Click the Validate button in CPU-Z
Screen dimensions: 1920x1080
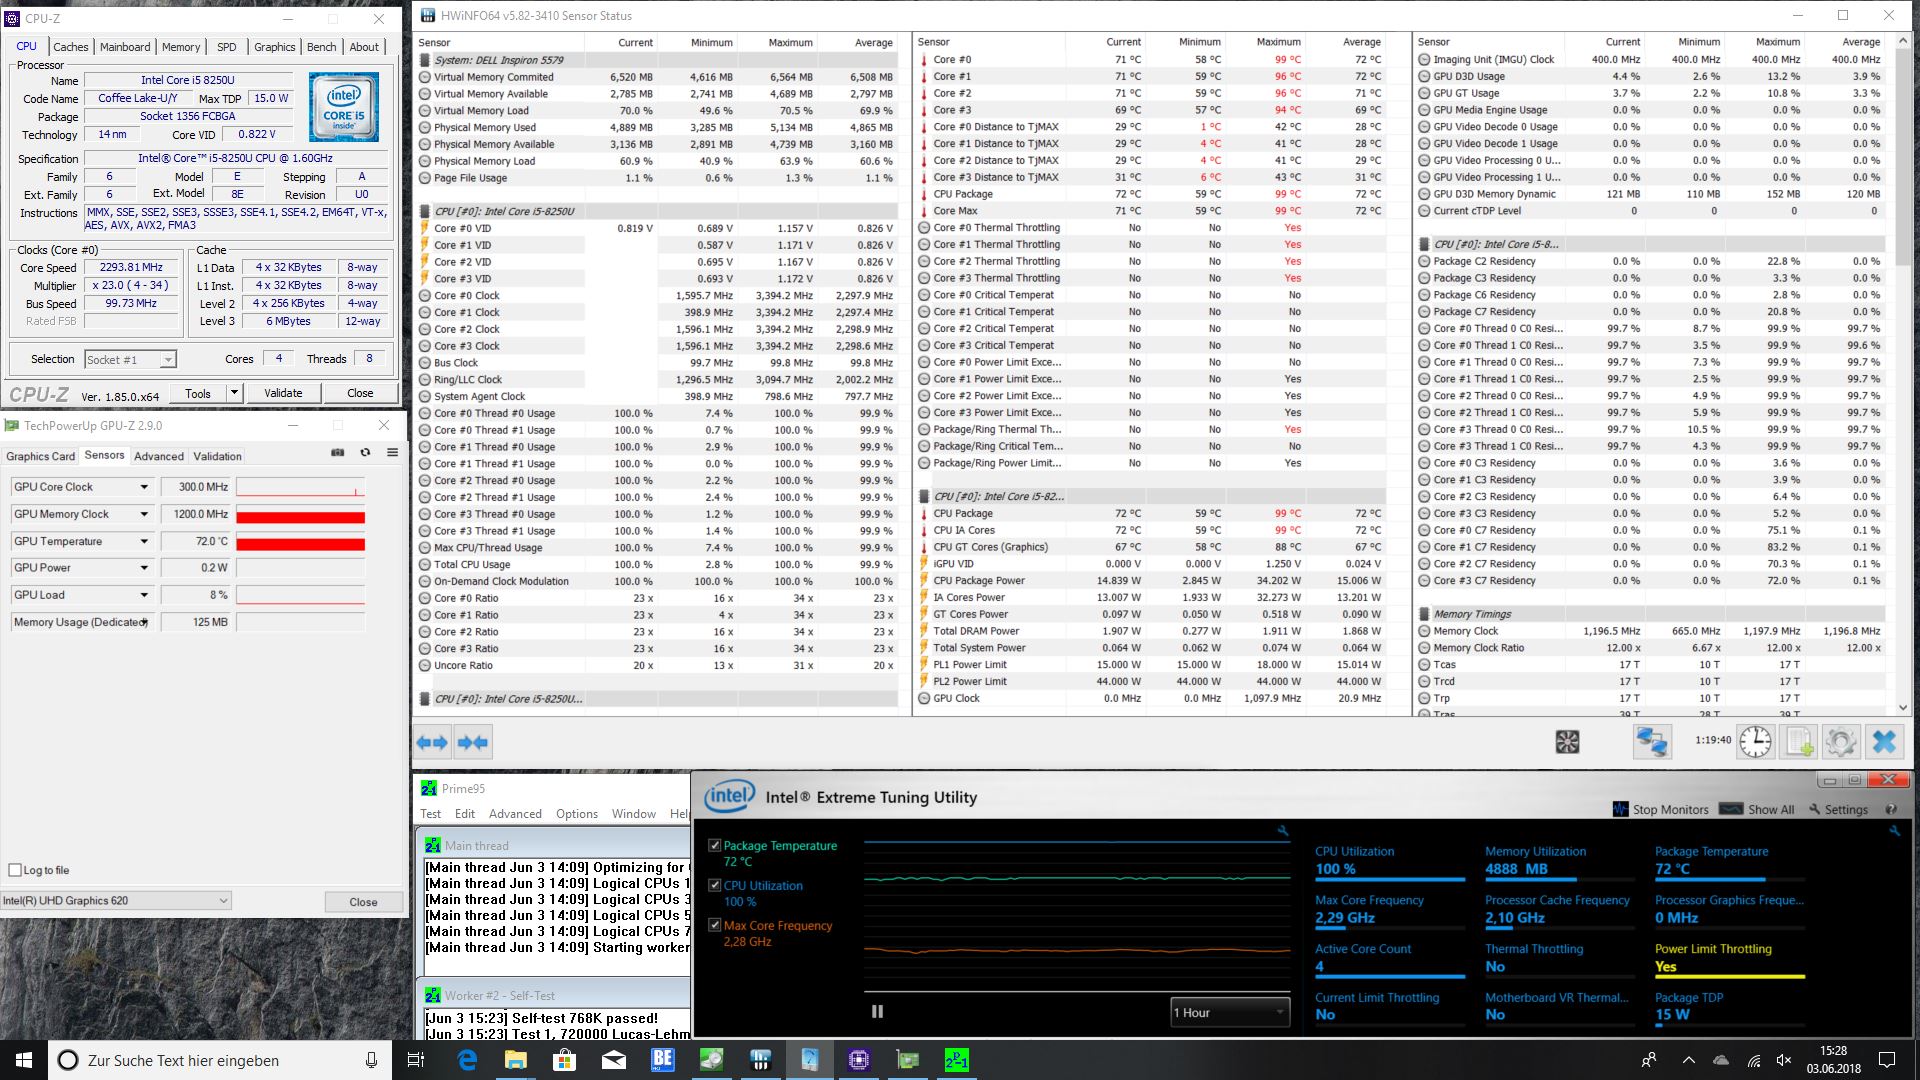coord(283,393)
